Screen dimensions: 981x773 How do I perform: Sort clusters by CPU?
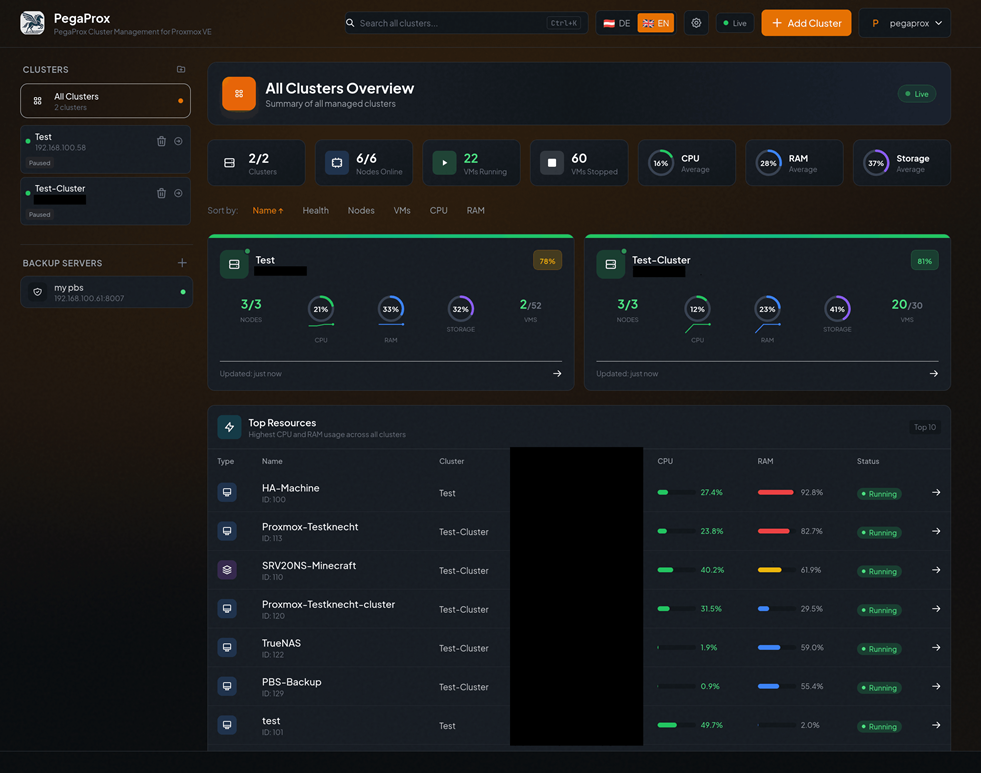[439, 211]
